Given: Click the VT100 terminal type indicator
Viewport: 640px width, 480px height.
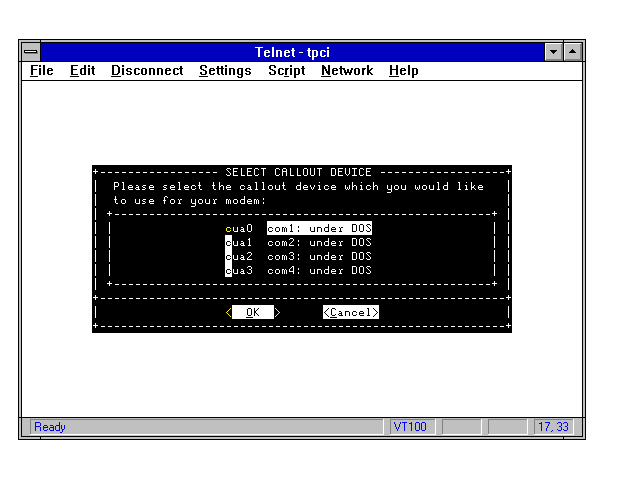Looking at the screenshot, I should point(410,427).
